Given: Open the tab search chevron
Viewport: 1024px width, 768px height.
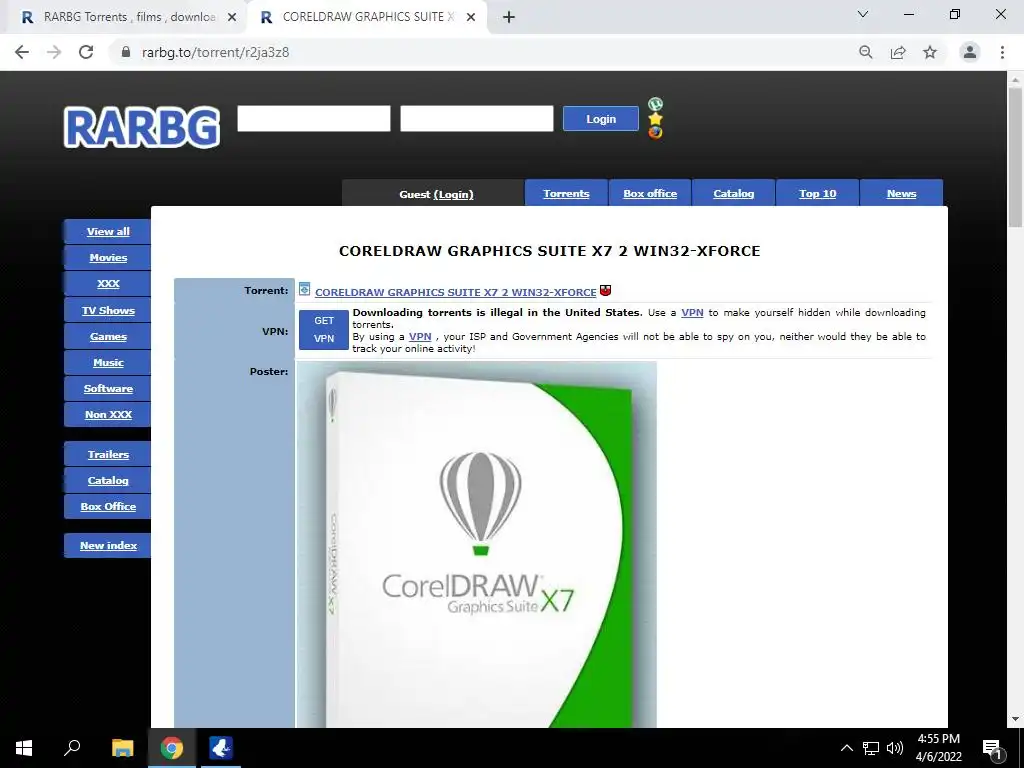Looking at the screenshot, I should tap(863, 14).
